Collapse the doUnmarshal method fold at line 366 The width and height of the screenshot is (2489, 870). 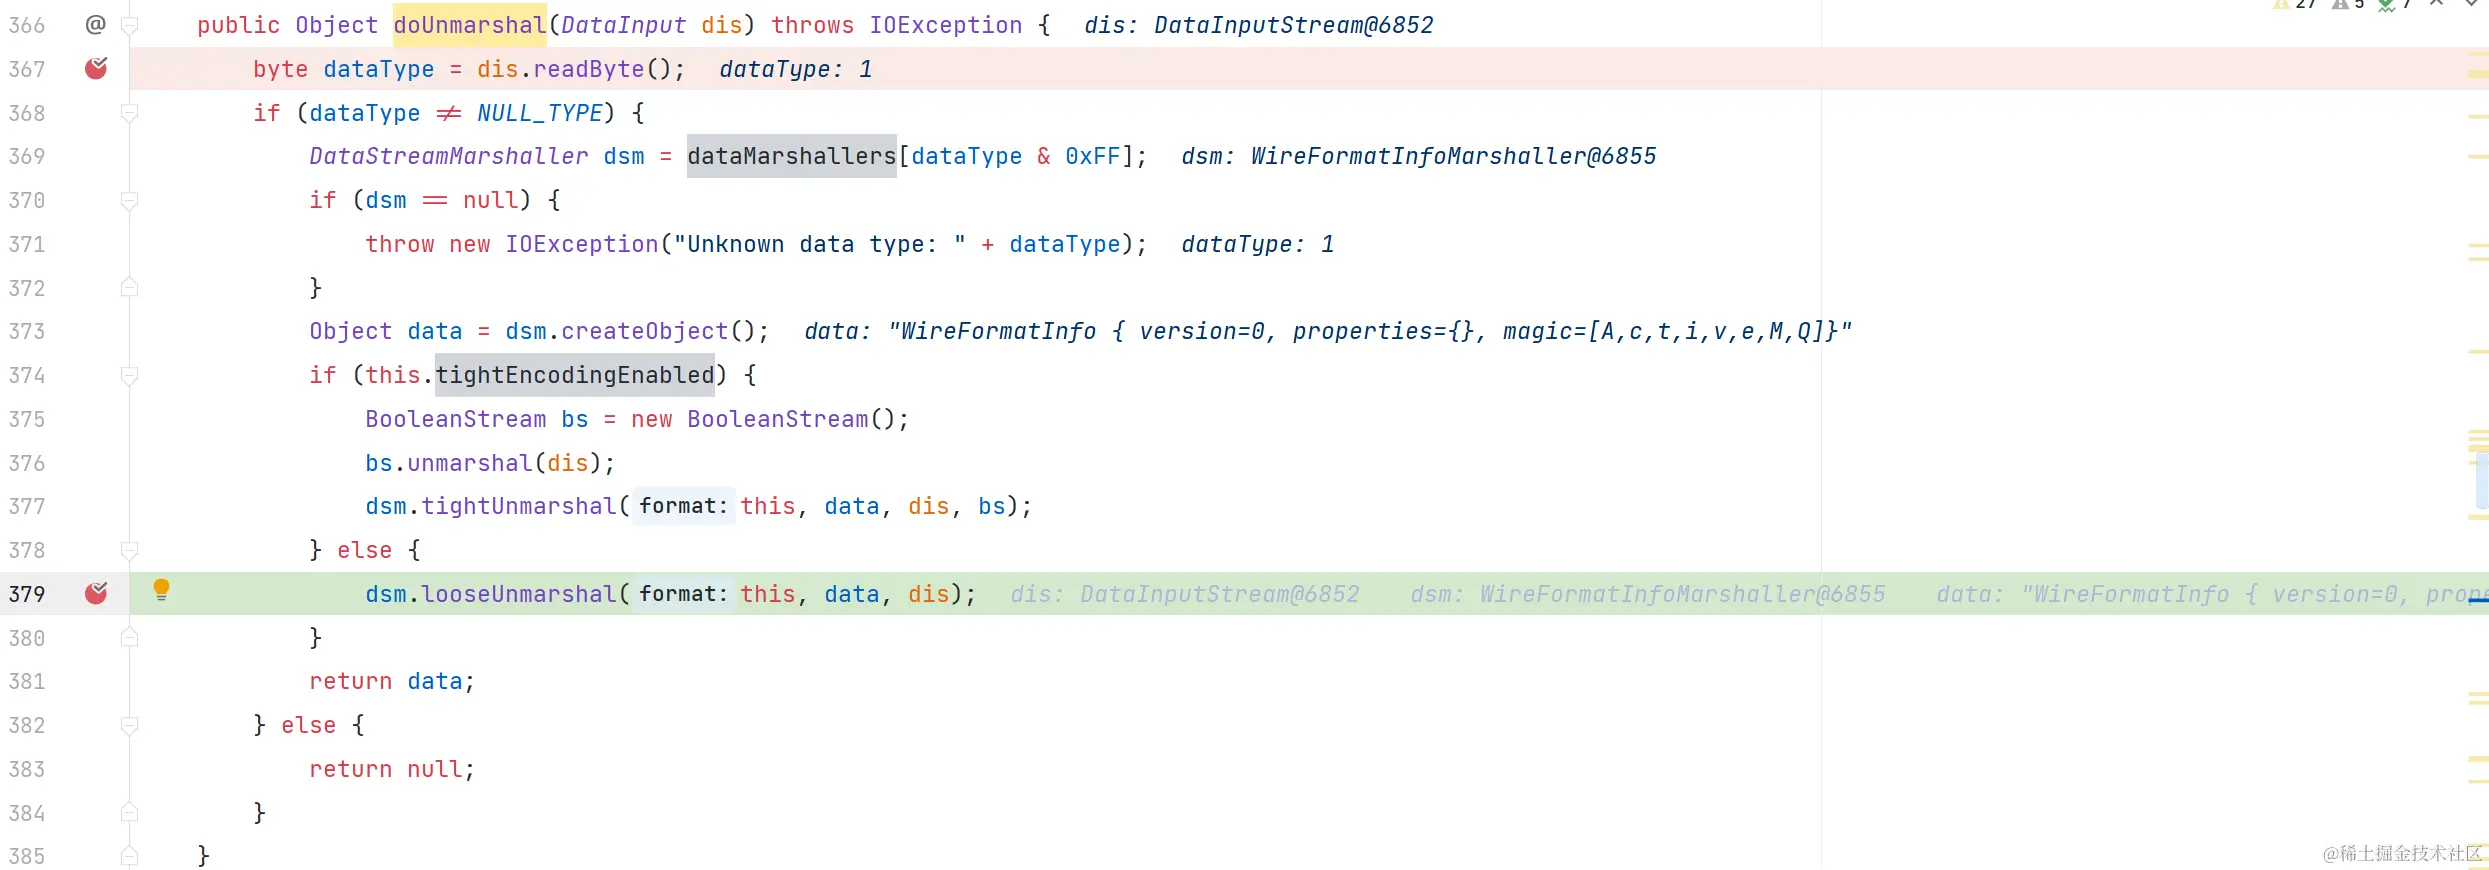[129, 26]
